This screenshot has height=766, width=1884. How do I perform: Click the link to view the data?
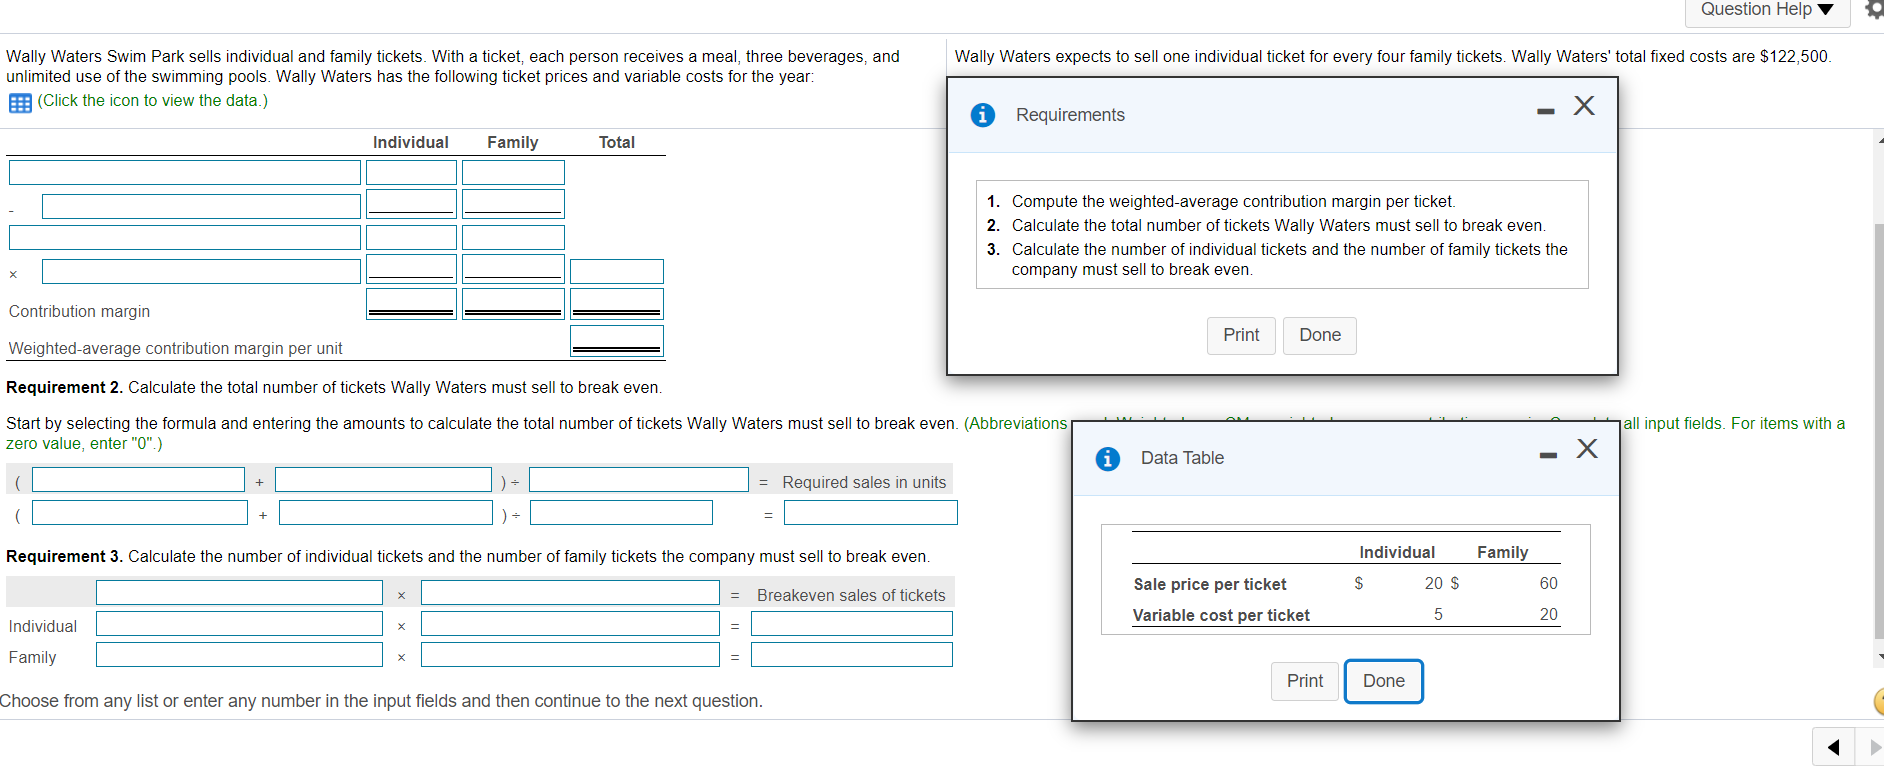point(152,101)
